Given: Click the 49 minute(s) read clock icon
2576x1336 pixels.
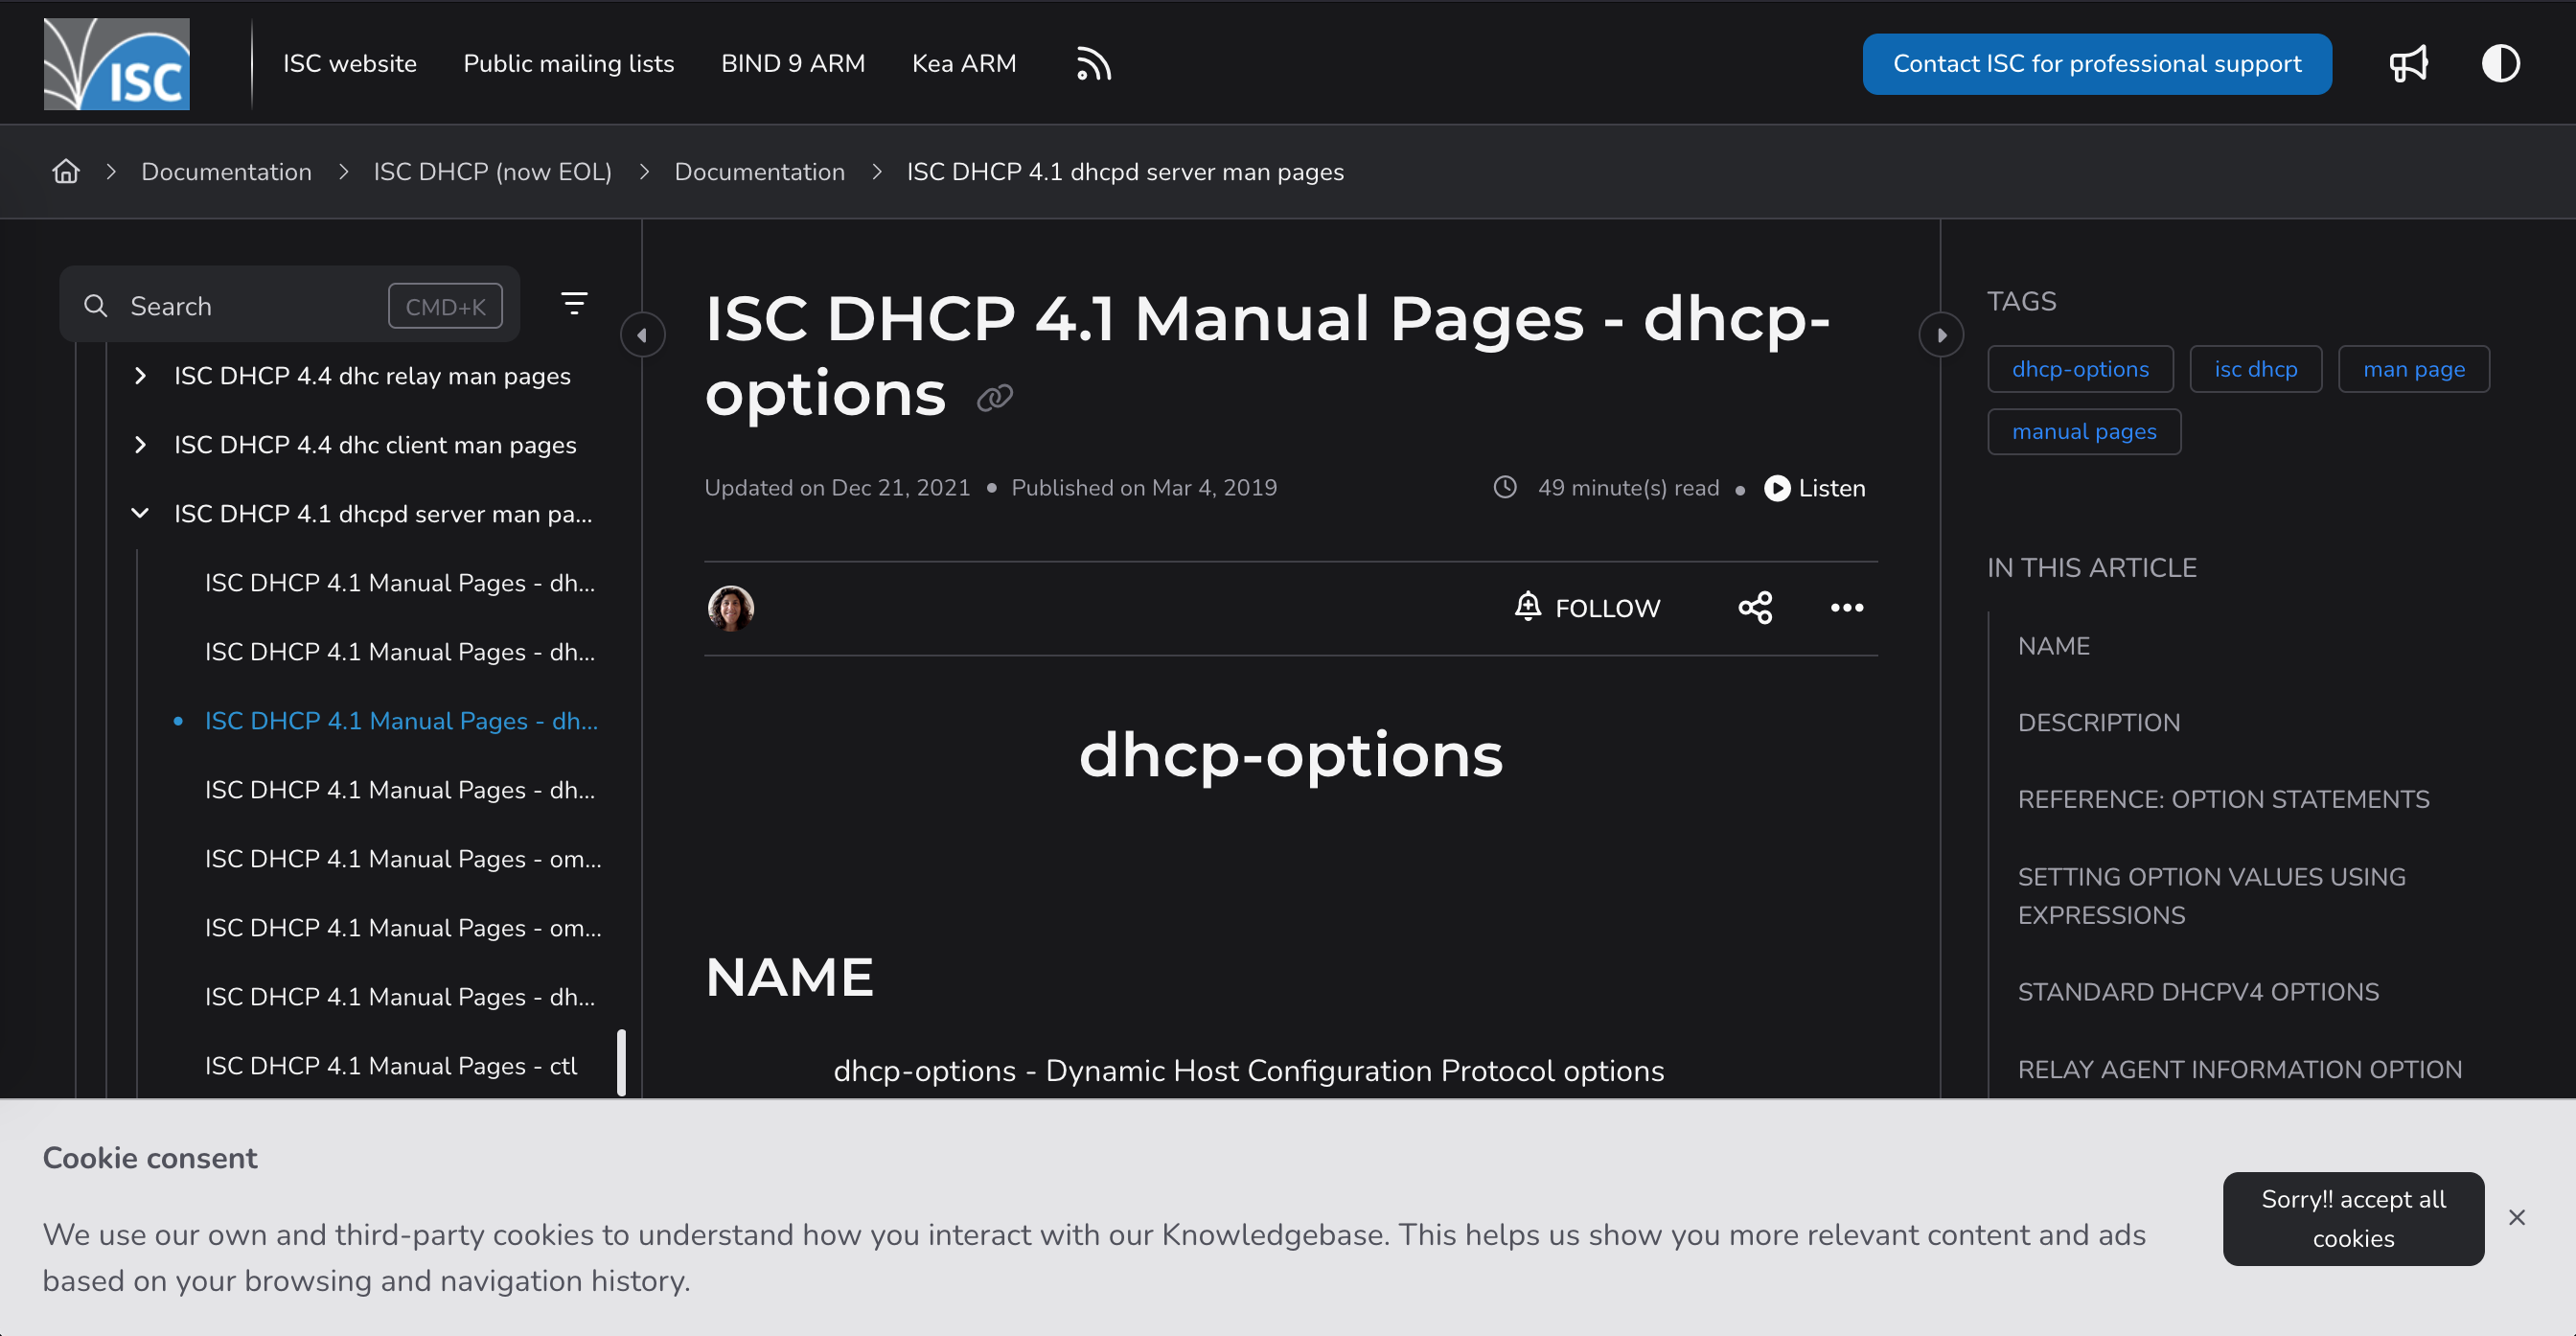Looking at the screenshot, I should tap(1505, 488).
